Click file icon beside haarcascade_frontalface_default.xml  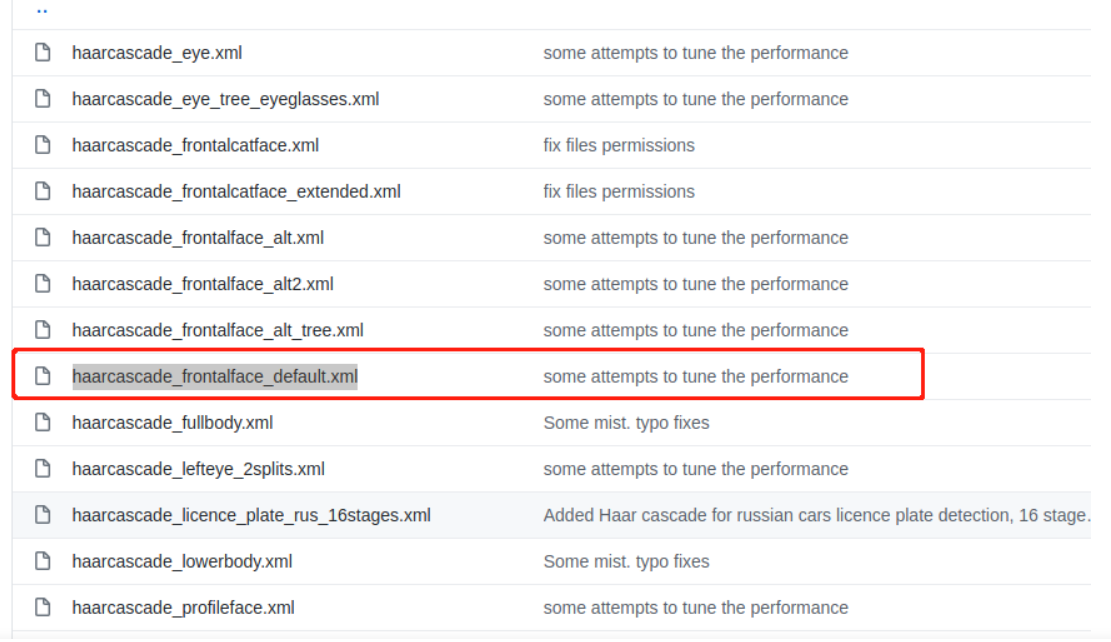click(x=43, y=376)
